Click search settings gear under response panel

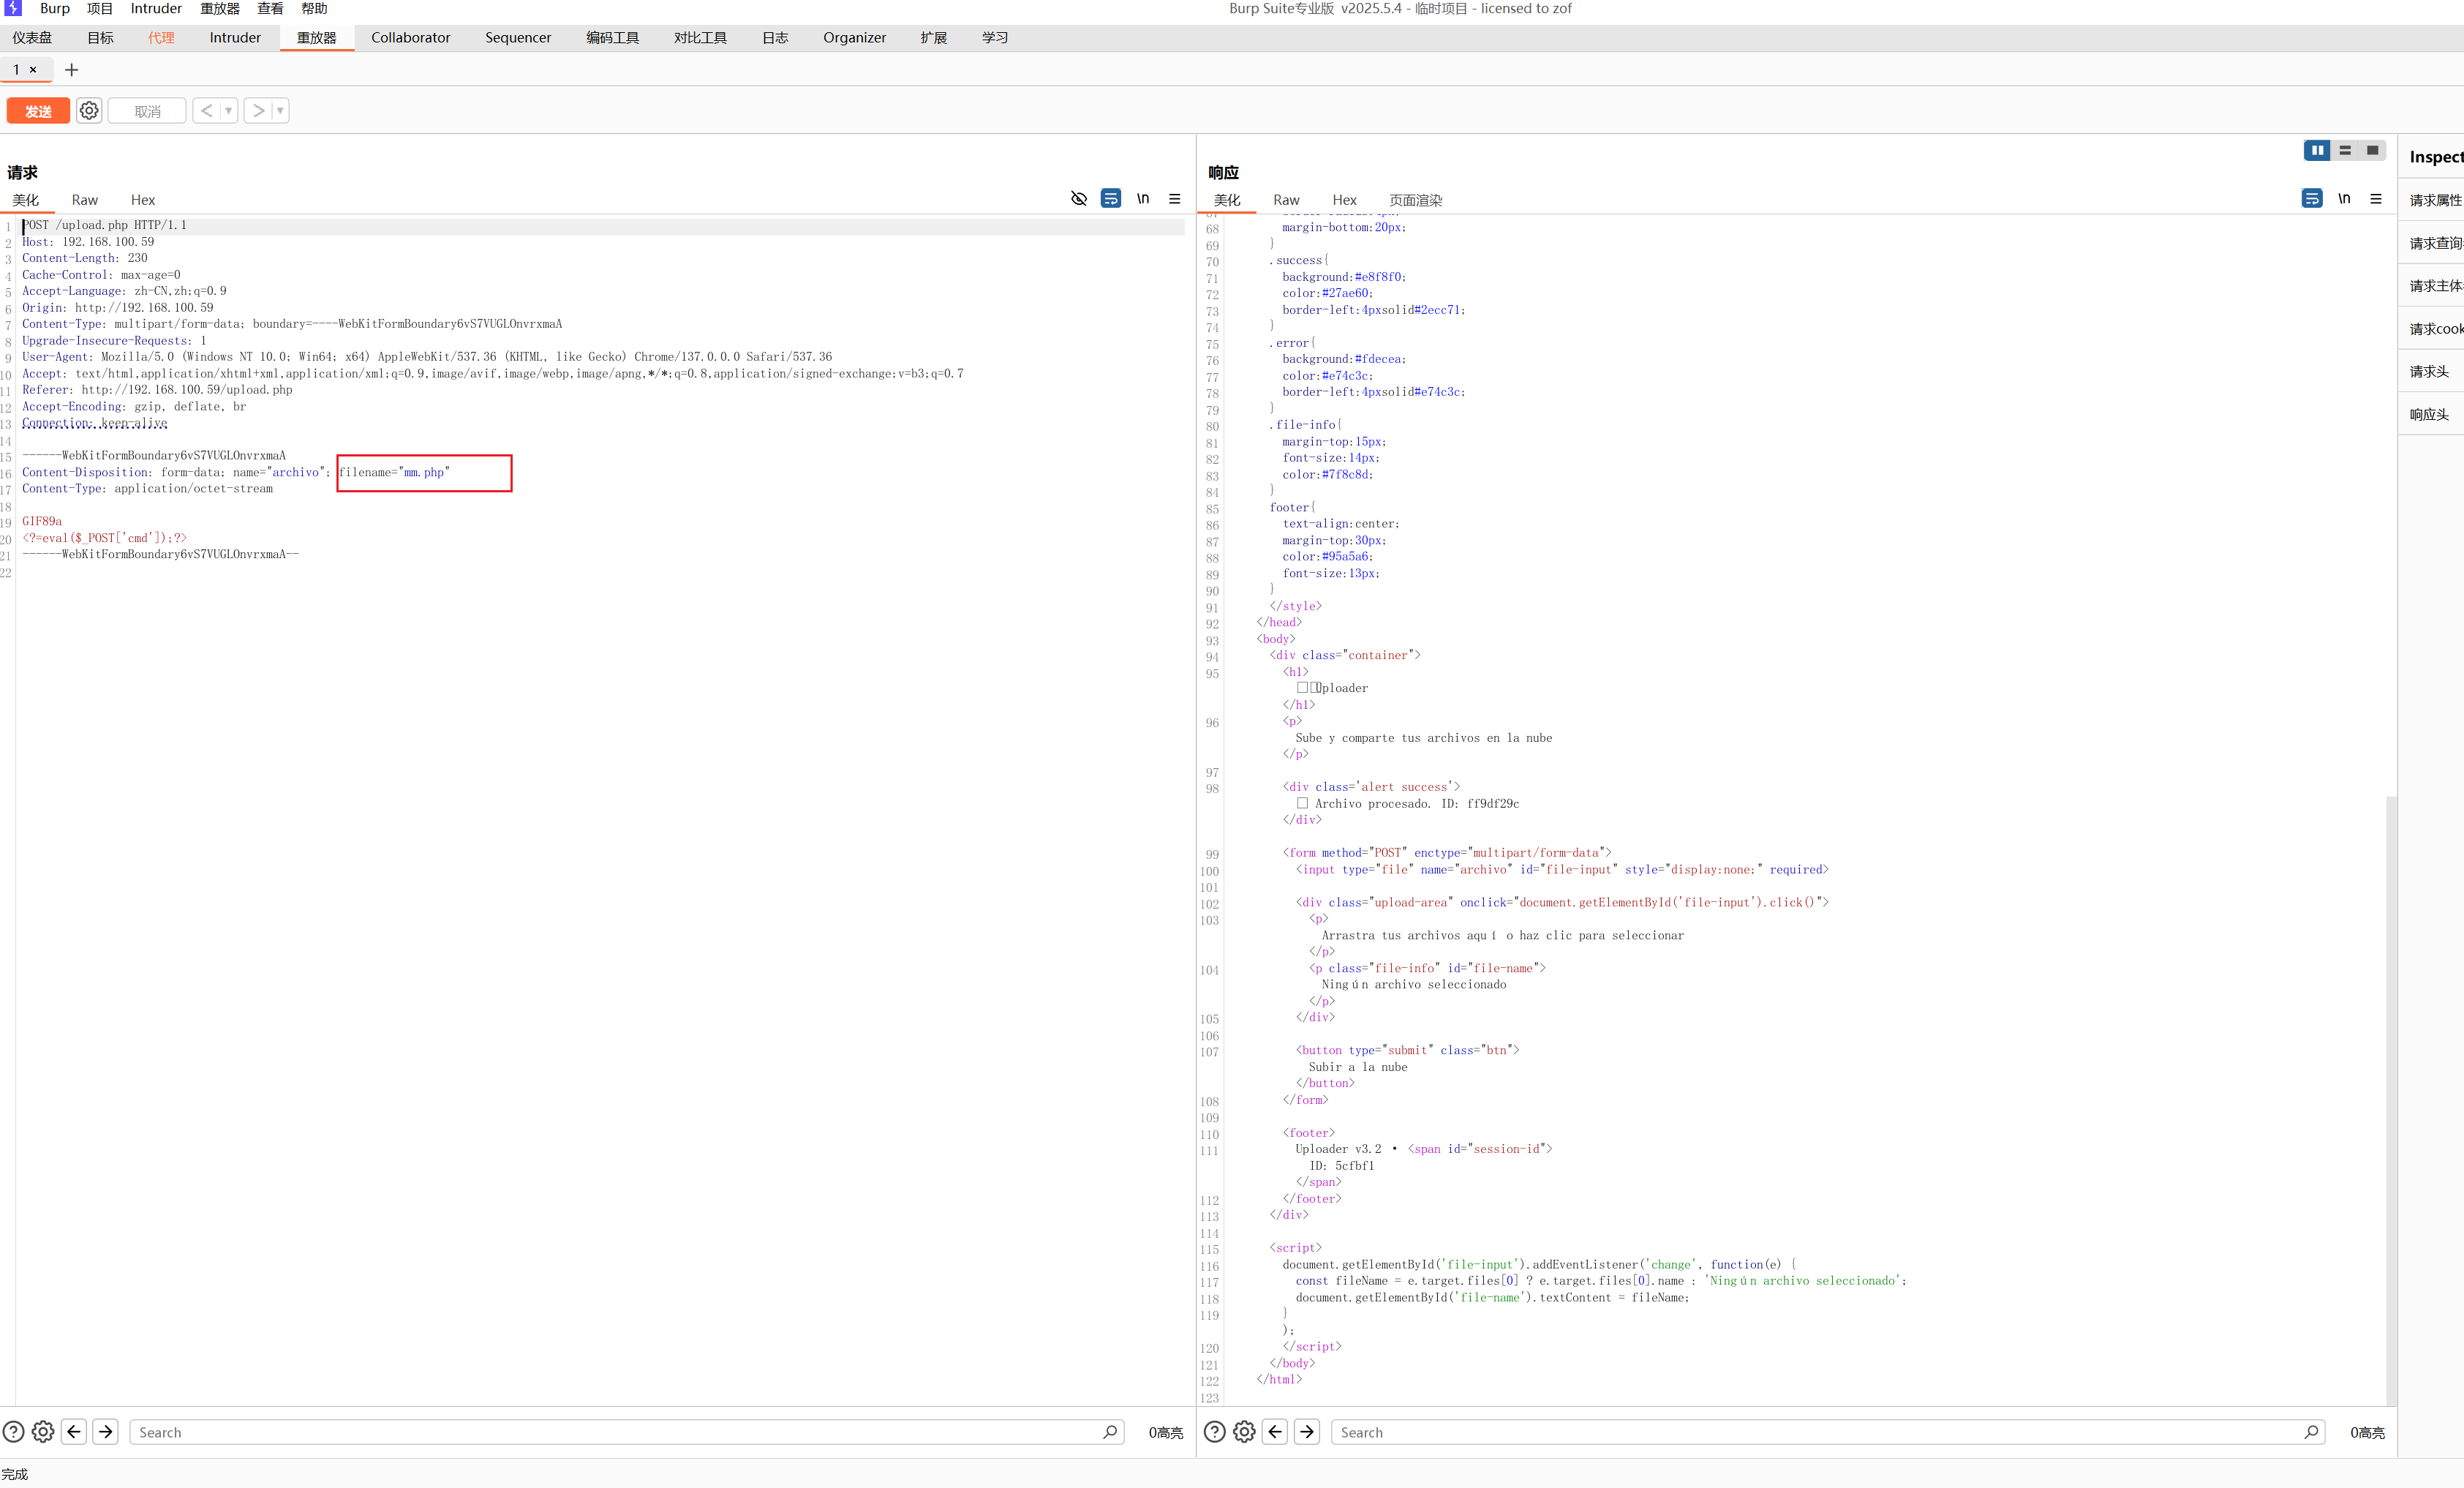click(x=1244, y=1432)
